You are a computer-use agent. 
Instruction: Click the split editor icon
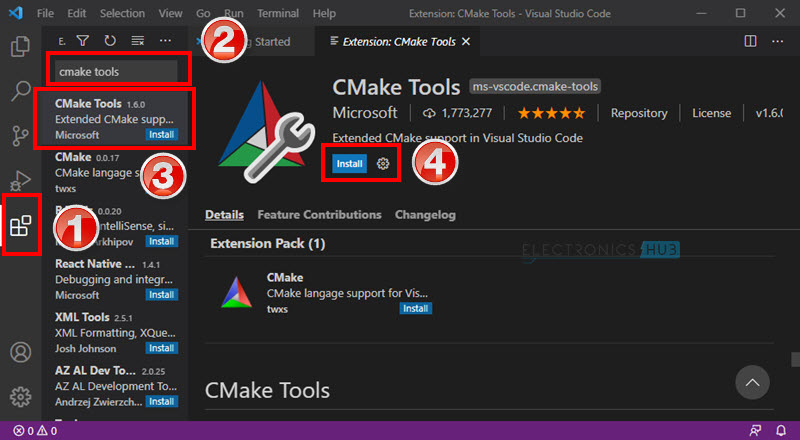point(750,41)
